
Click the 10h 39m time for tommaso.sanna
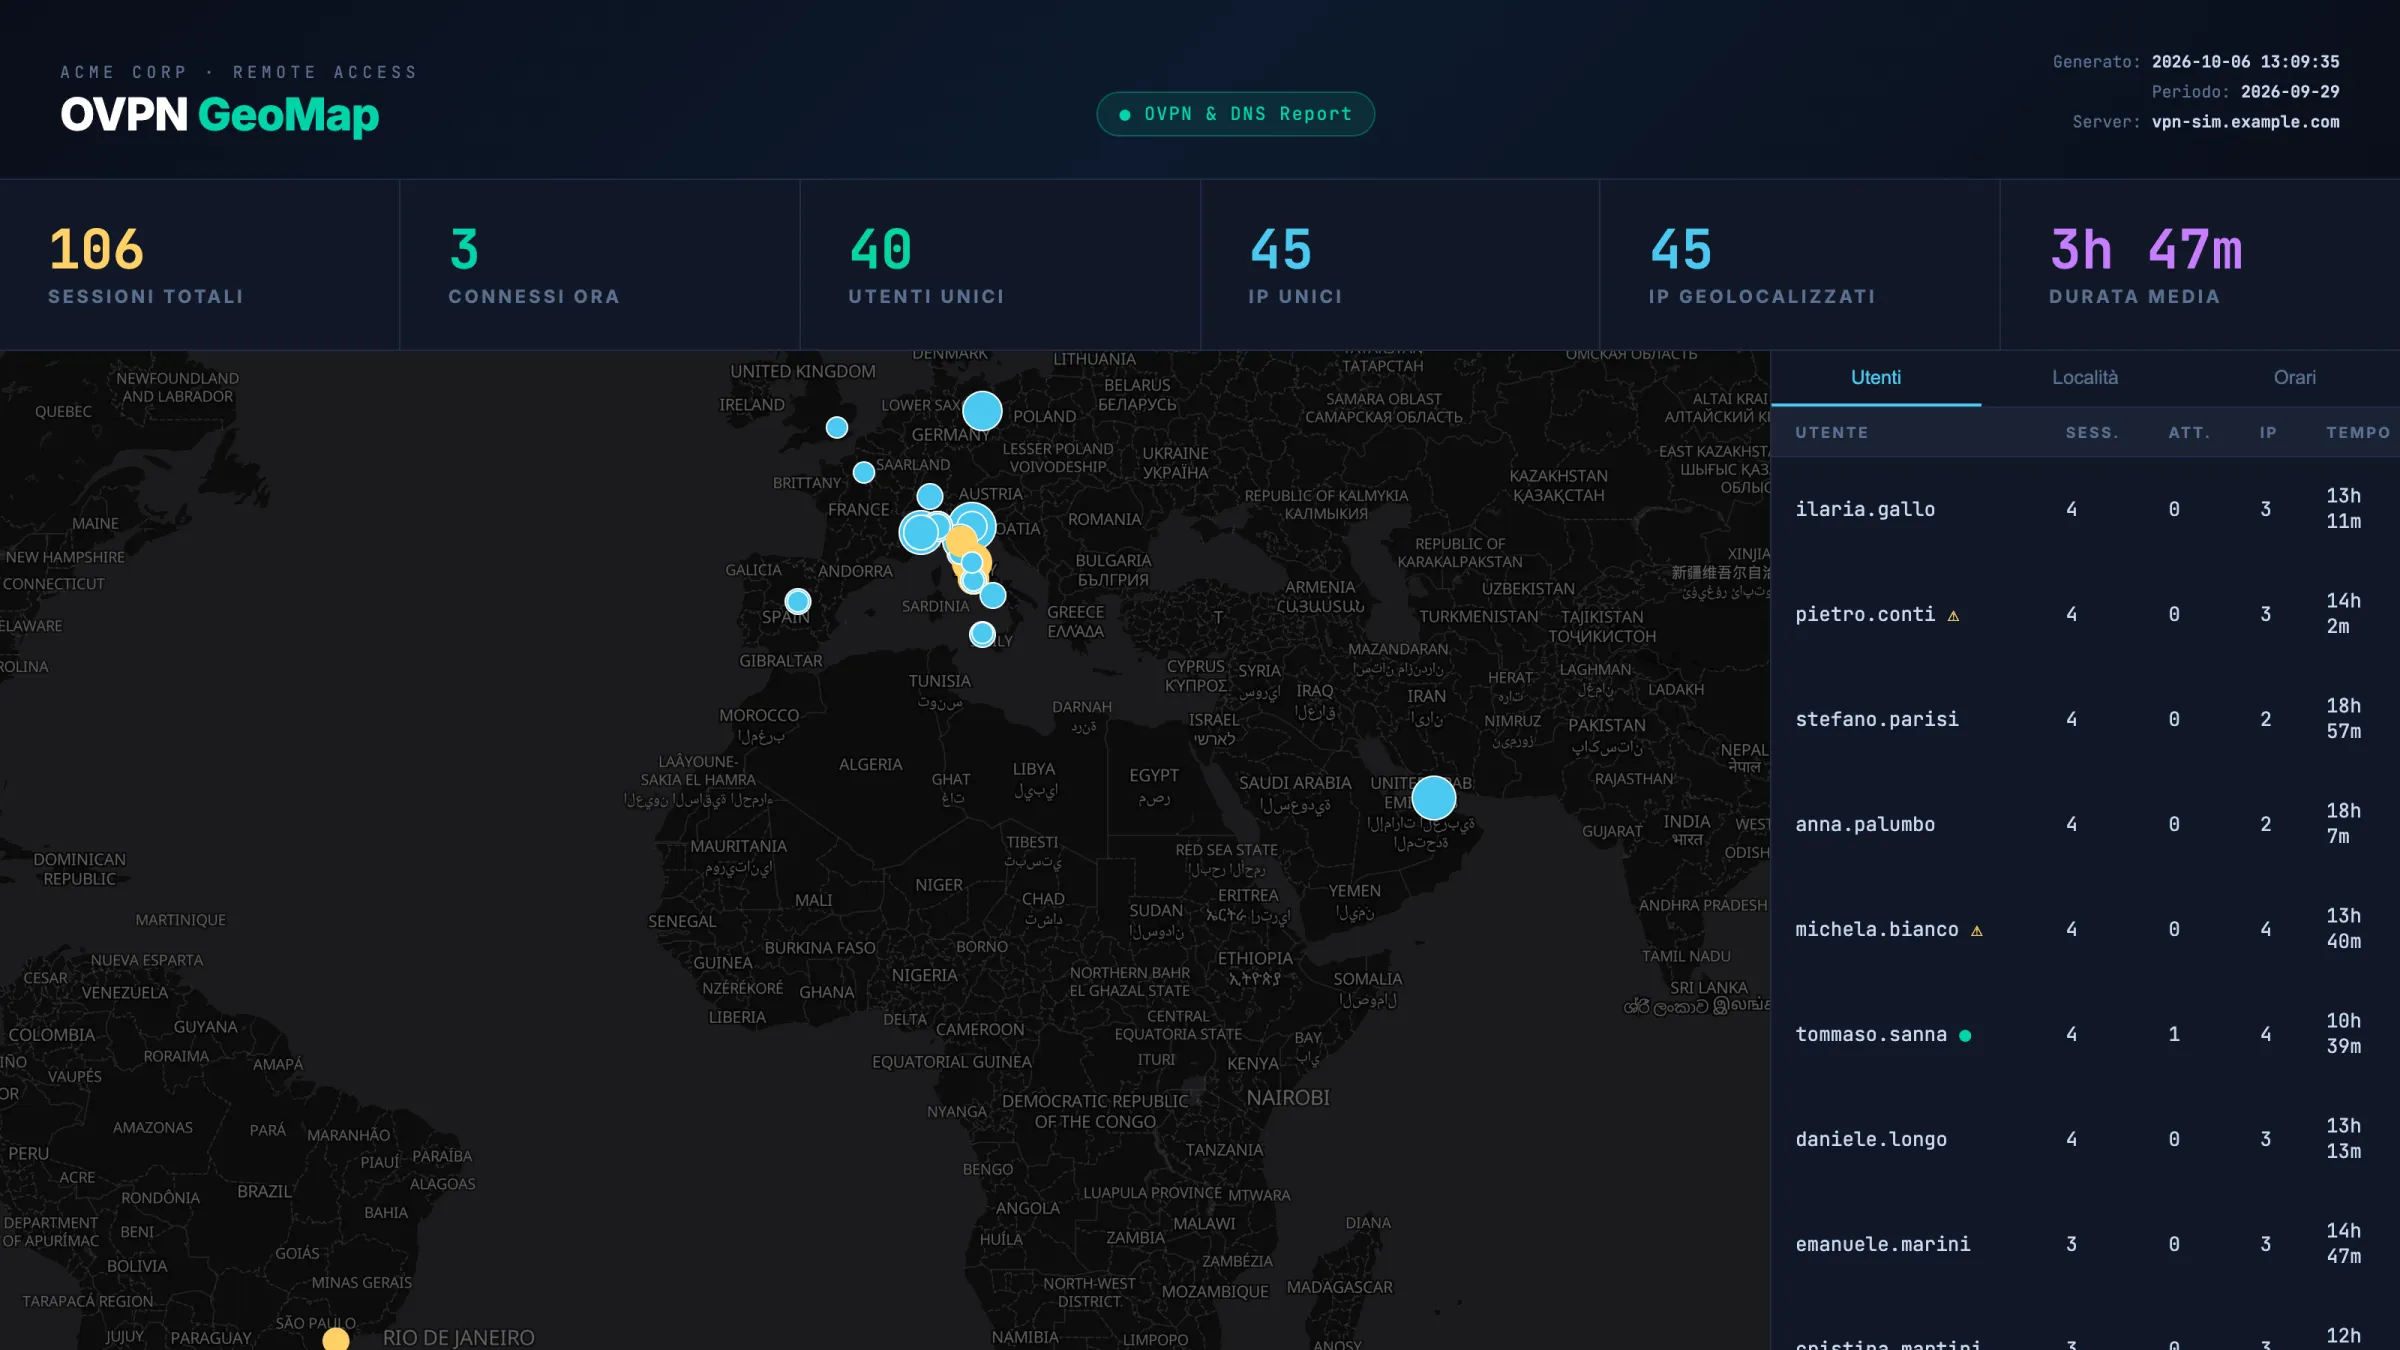coord(2343,1034)
